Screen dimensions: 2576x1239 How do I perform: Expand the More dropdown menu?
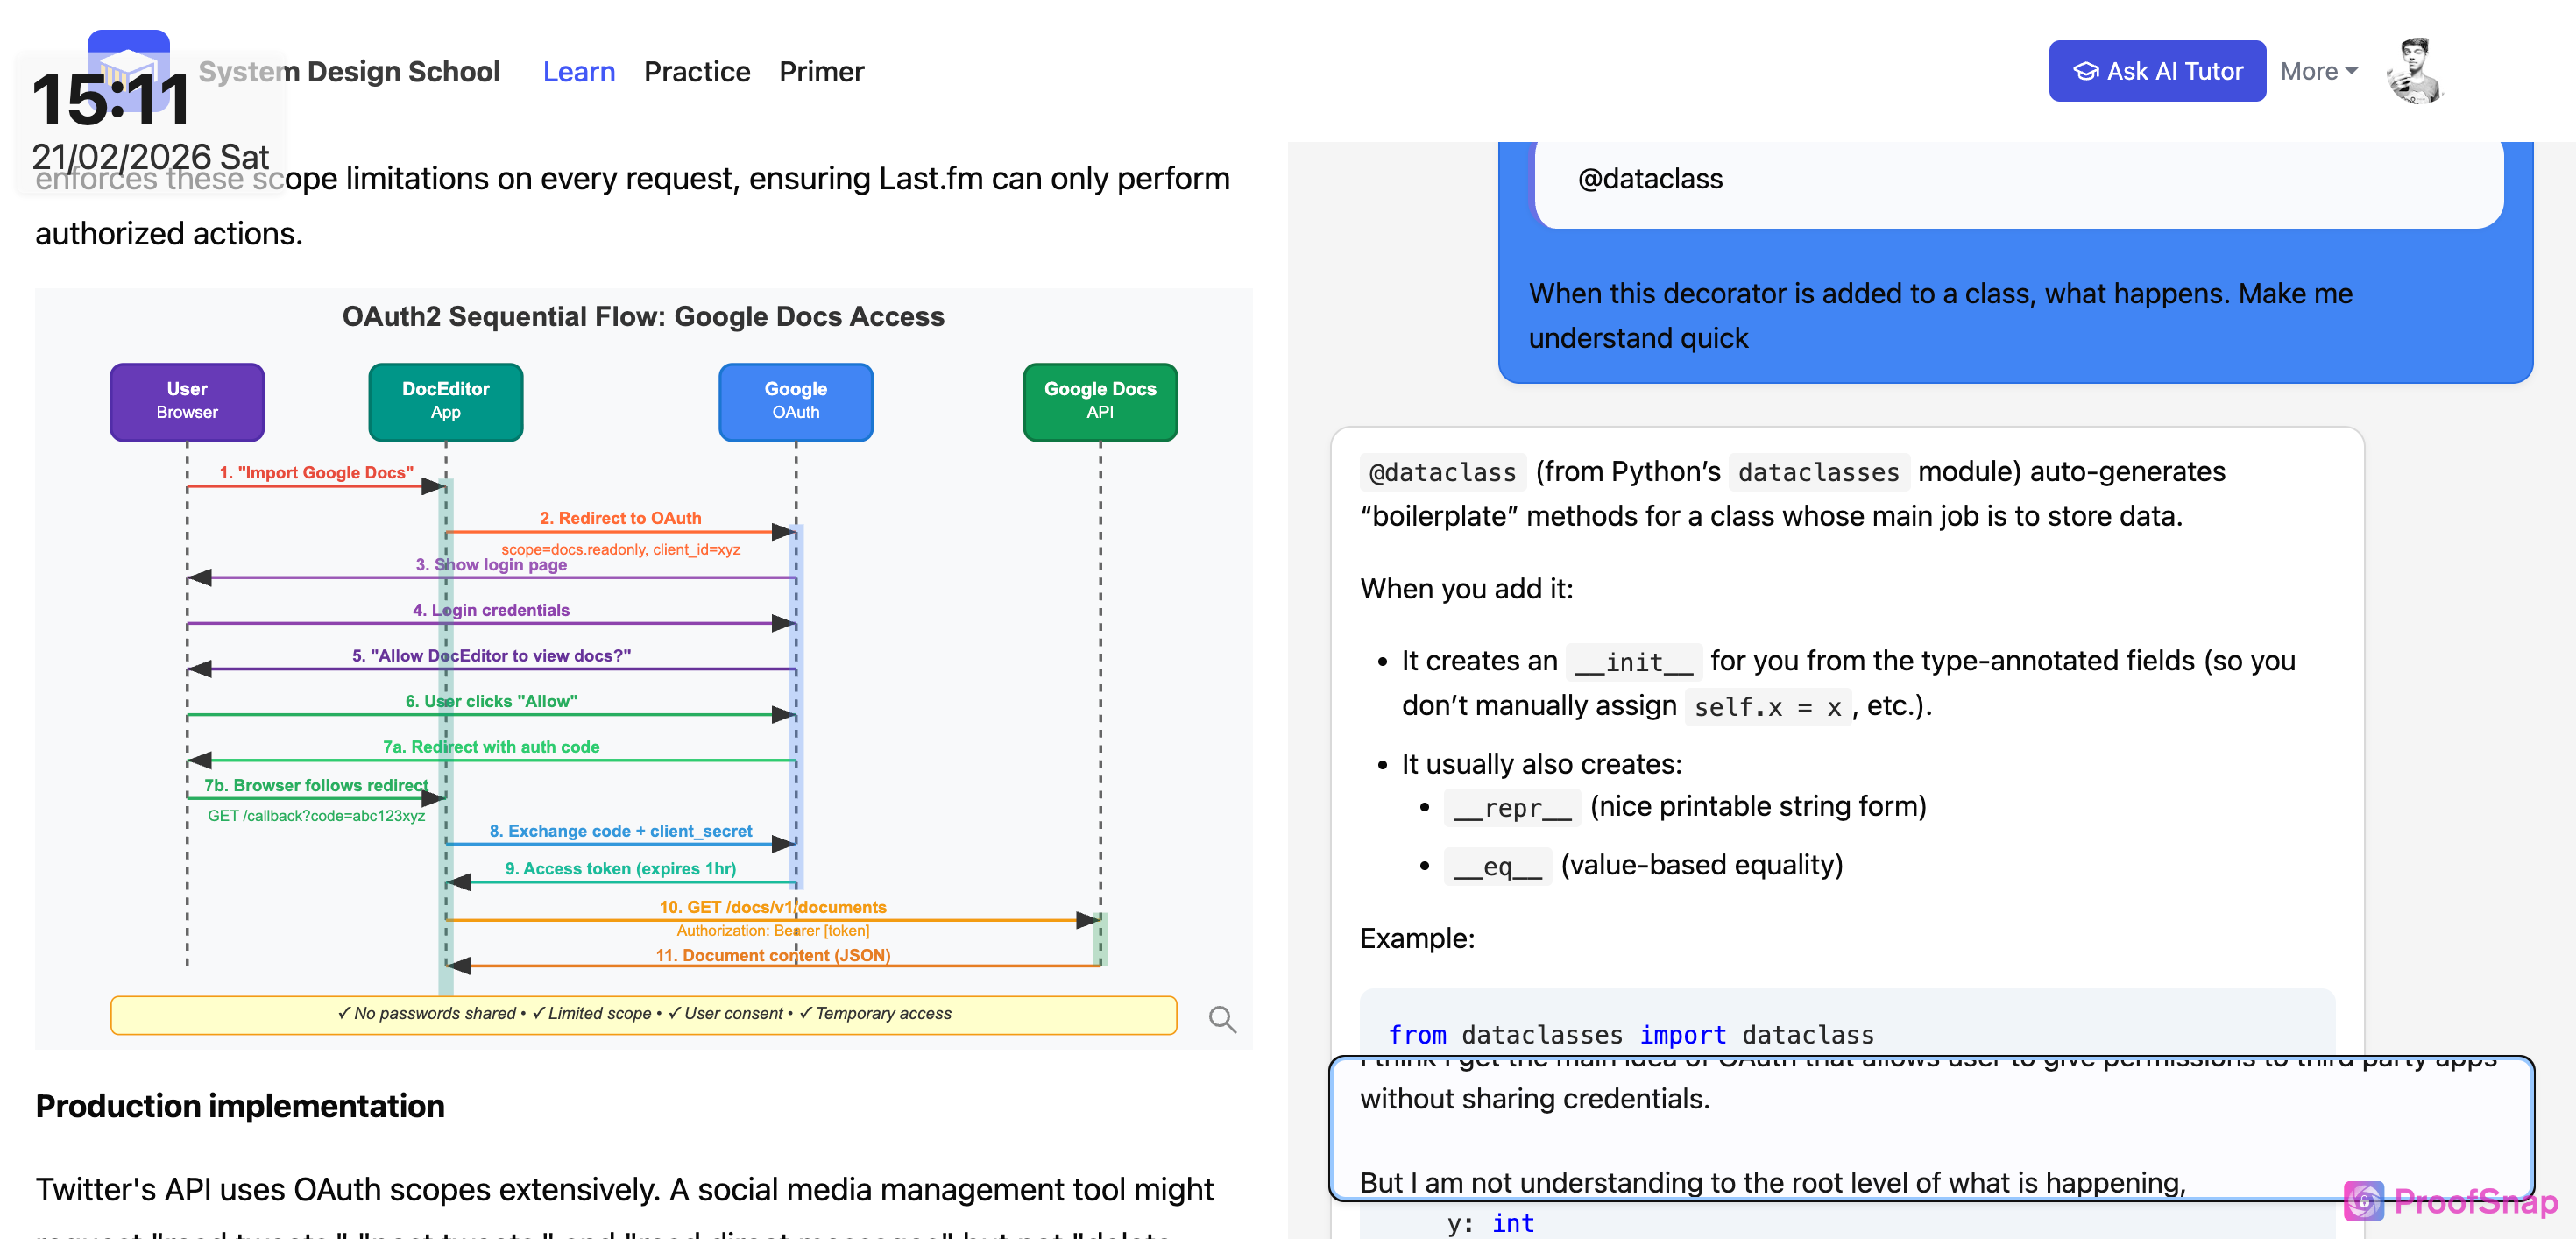2319,71
